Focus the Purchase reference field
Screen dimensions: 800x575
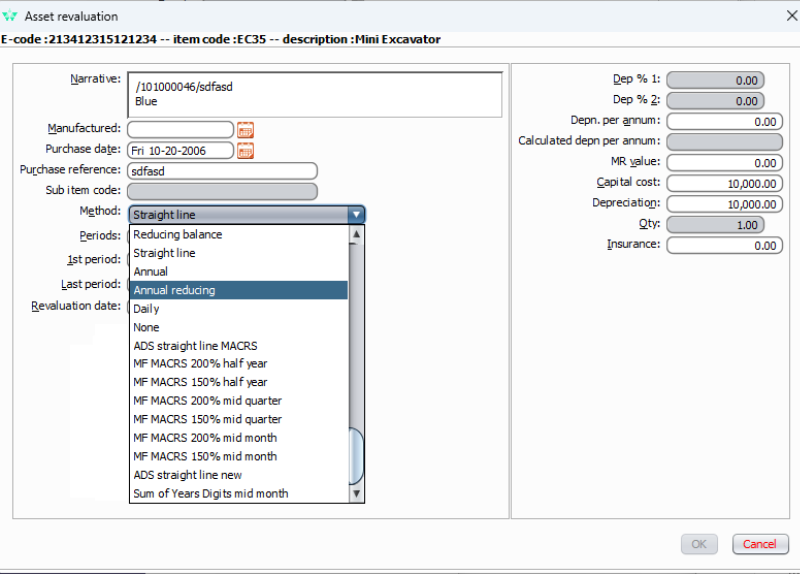tap(222, 171)
